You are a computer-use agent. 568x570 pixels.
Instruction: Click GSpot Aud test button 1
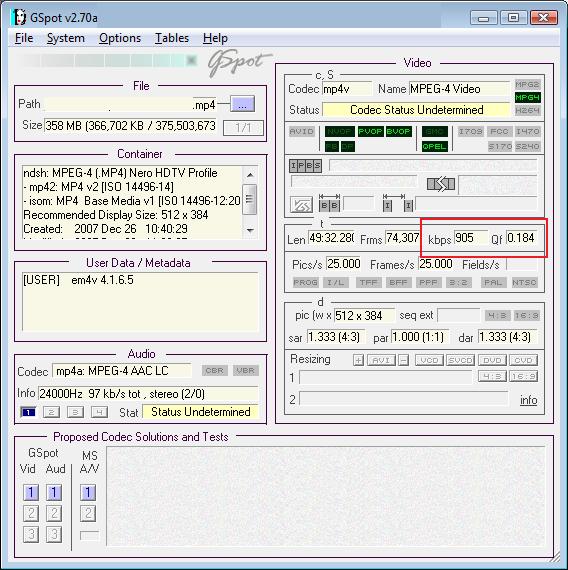(54, 493)
